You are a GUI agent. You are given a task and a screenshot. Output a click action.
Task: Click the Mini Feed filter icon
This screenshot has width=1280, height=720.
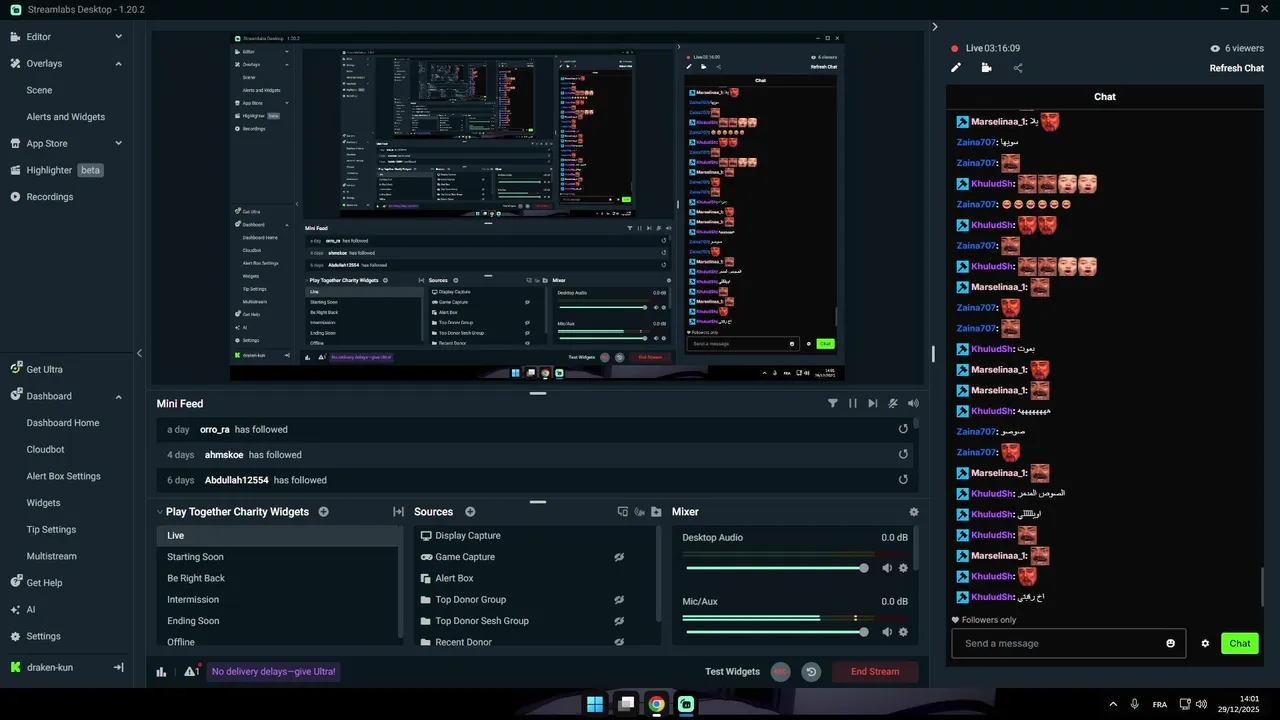pos(833,404)
